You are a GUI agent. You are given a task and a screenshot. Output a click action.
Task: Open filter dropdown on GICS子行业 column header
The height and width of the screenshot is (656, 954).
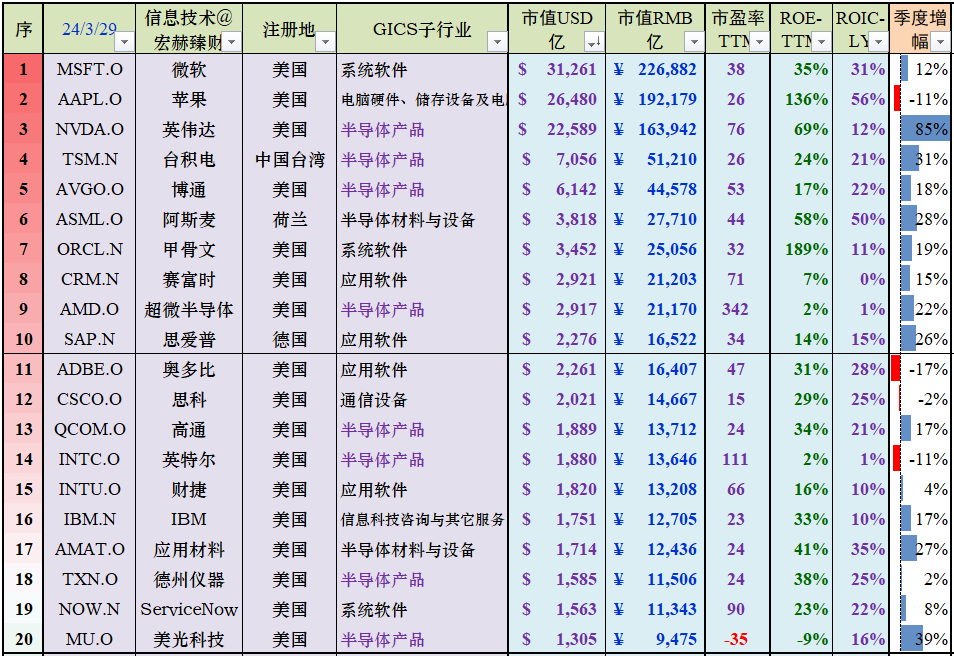[x=497, y=42]
